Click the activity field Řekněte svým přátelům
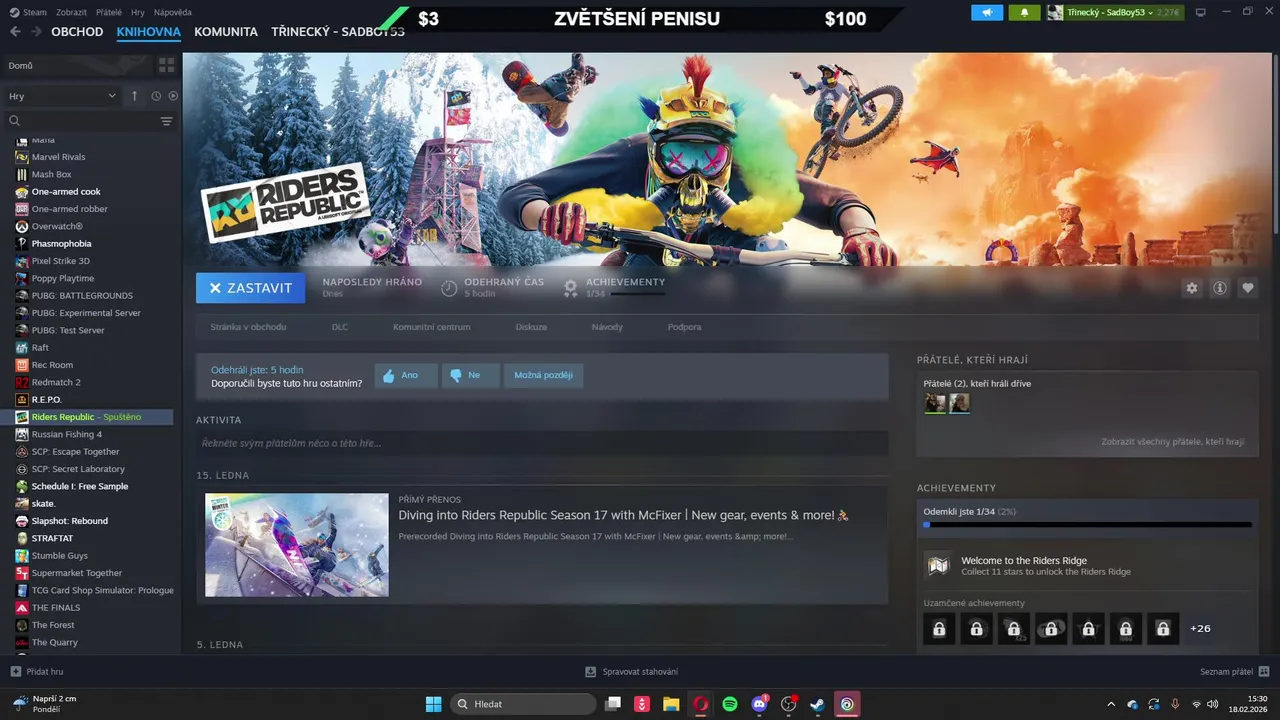The height and width of the screenshot is (720, 1280). point(542,443)
